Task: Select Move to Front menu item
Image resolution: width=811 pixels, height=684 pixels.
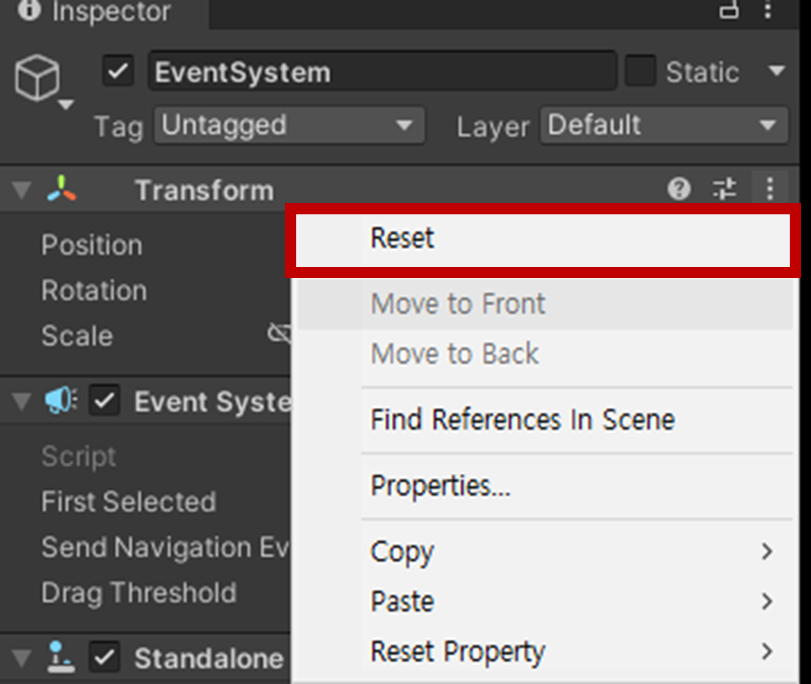Action: (545, 304)
